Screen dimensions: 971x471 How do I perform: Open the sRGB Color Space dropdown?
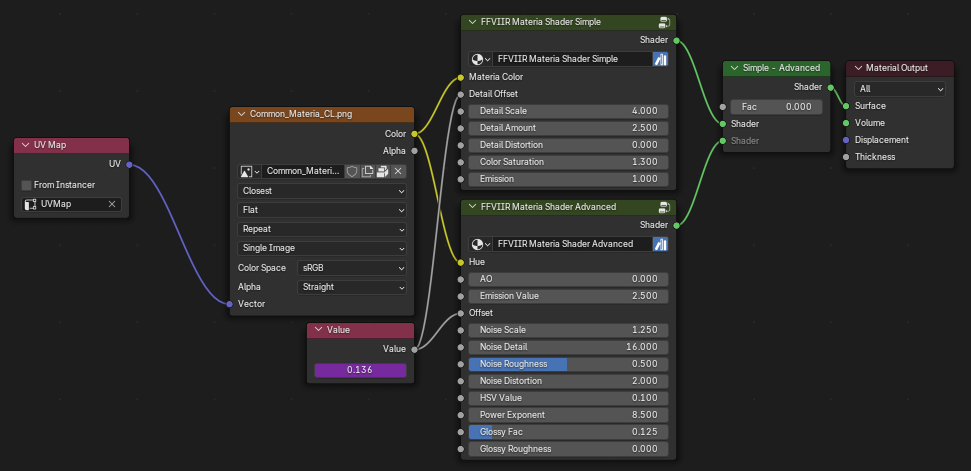(x=352, y=268)
